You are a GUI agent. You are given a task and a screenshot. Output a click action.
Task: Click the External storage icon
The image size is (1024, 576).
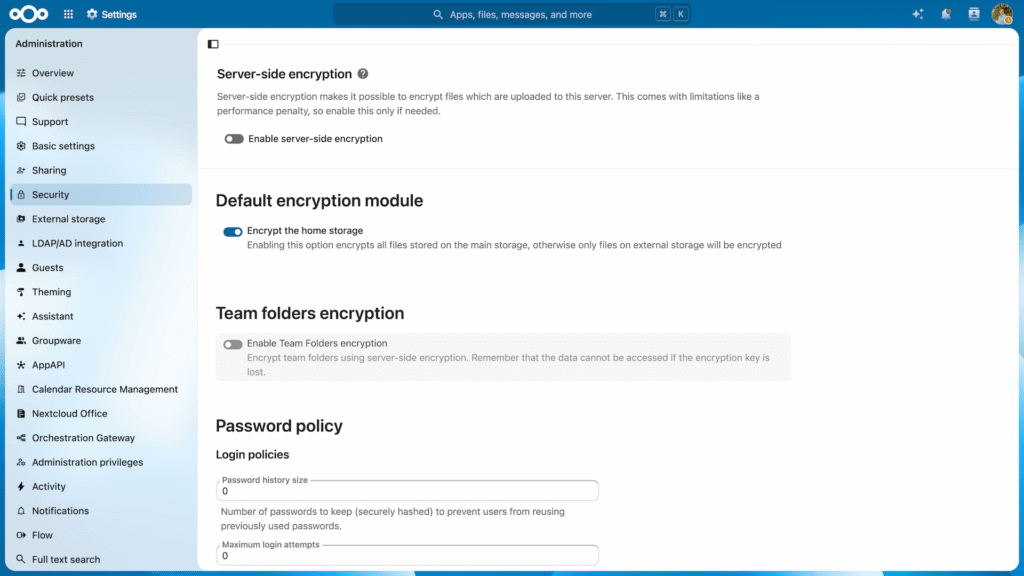(x=21, y=219)
